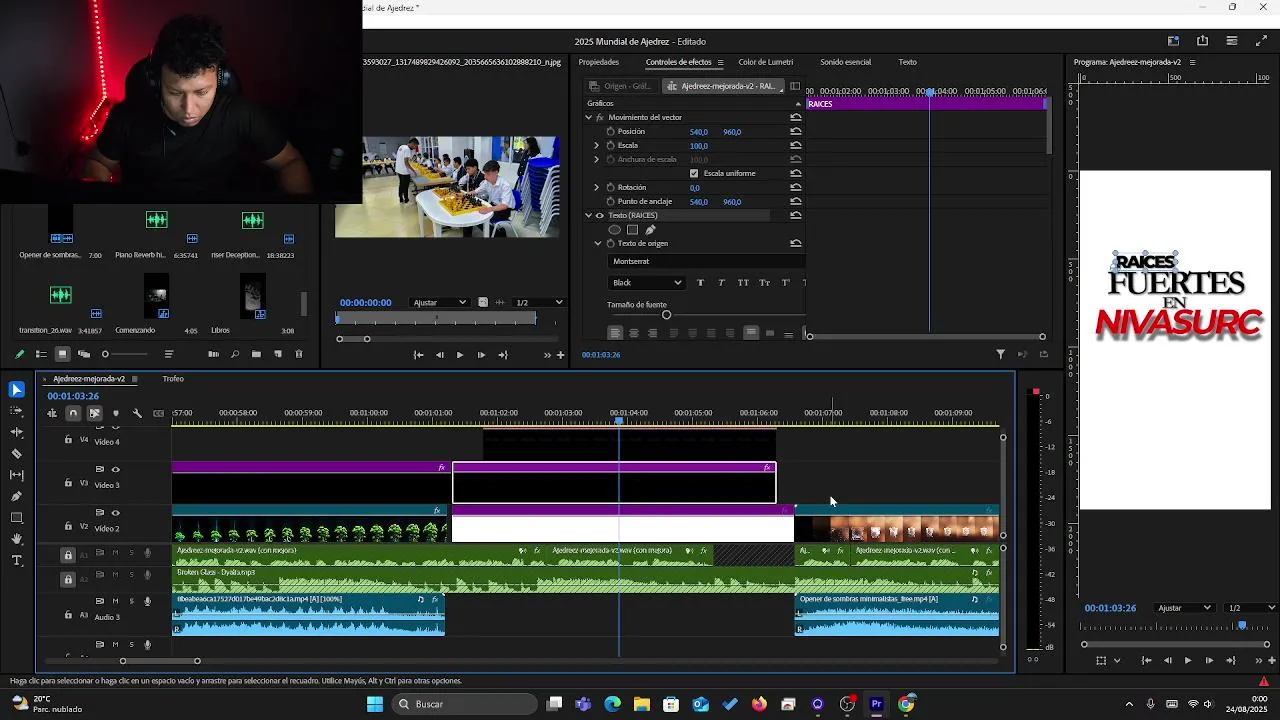Expand the Rotación property
This screenshot has width=1280, height=720.
coord(597,188)
